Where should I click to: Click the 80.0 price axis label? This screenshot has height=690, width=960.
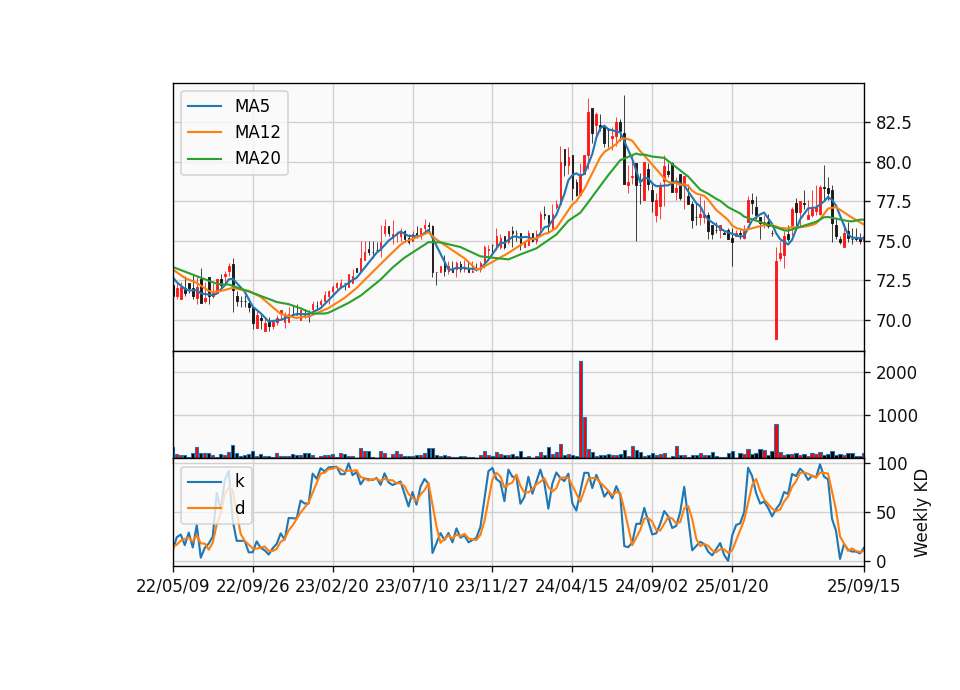click(893, 163)
